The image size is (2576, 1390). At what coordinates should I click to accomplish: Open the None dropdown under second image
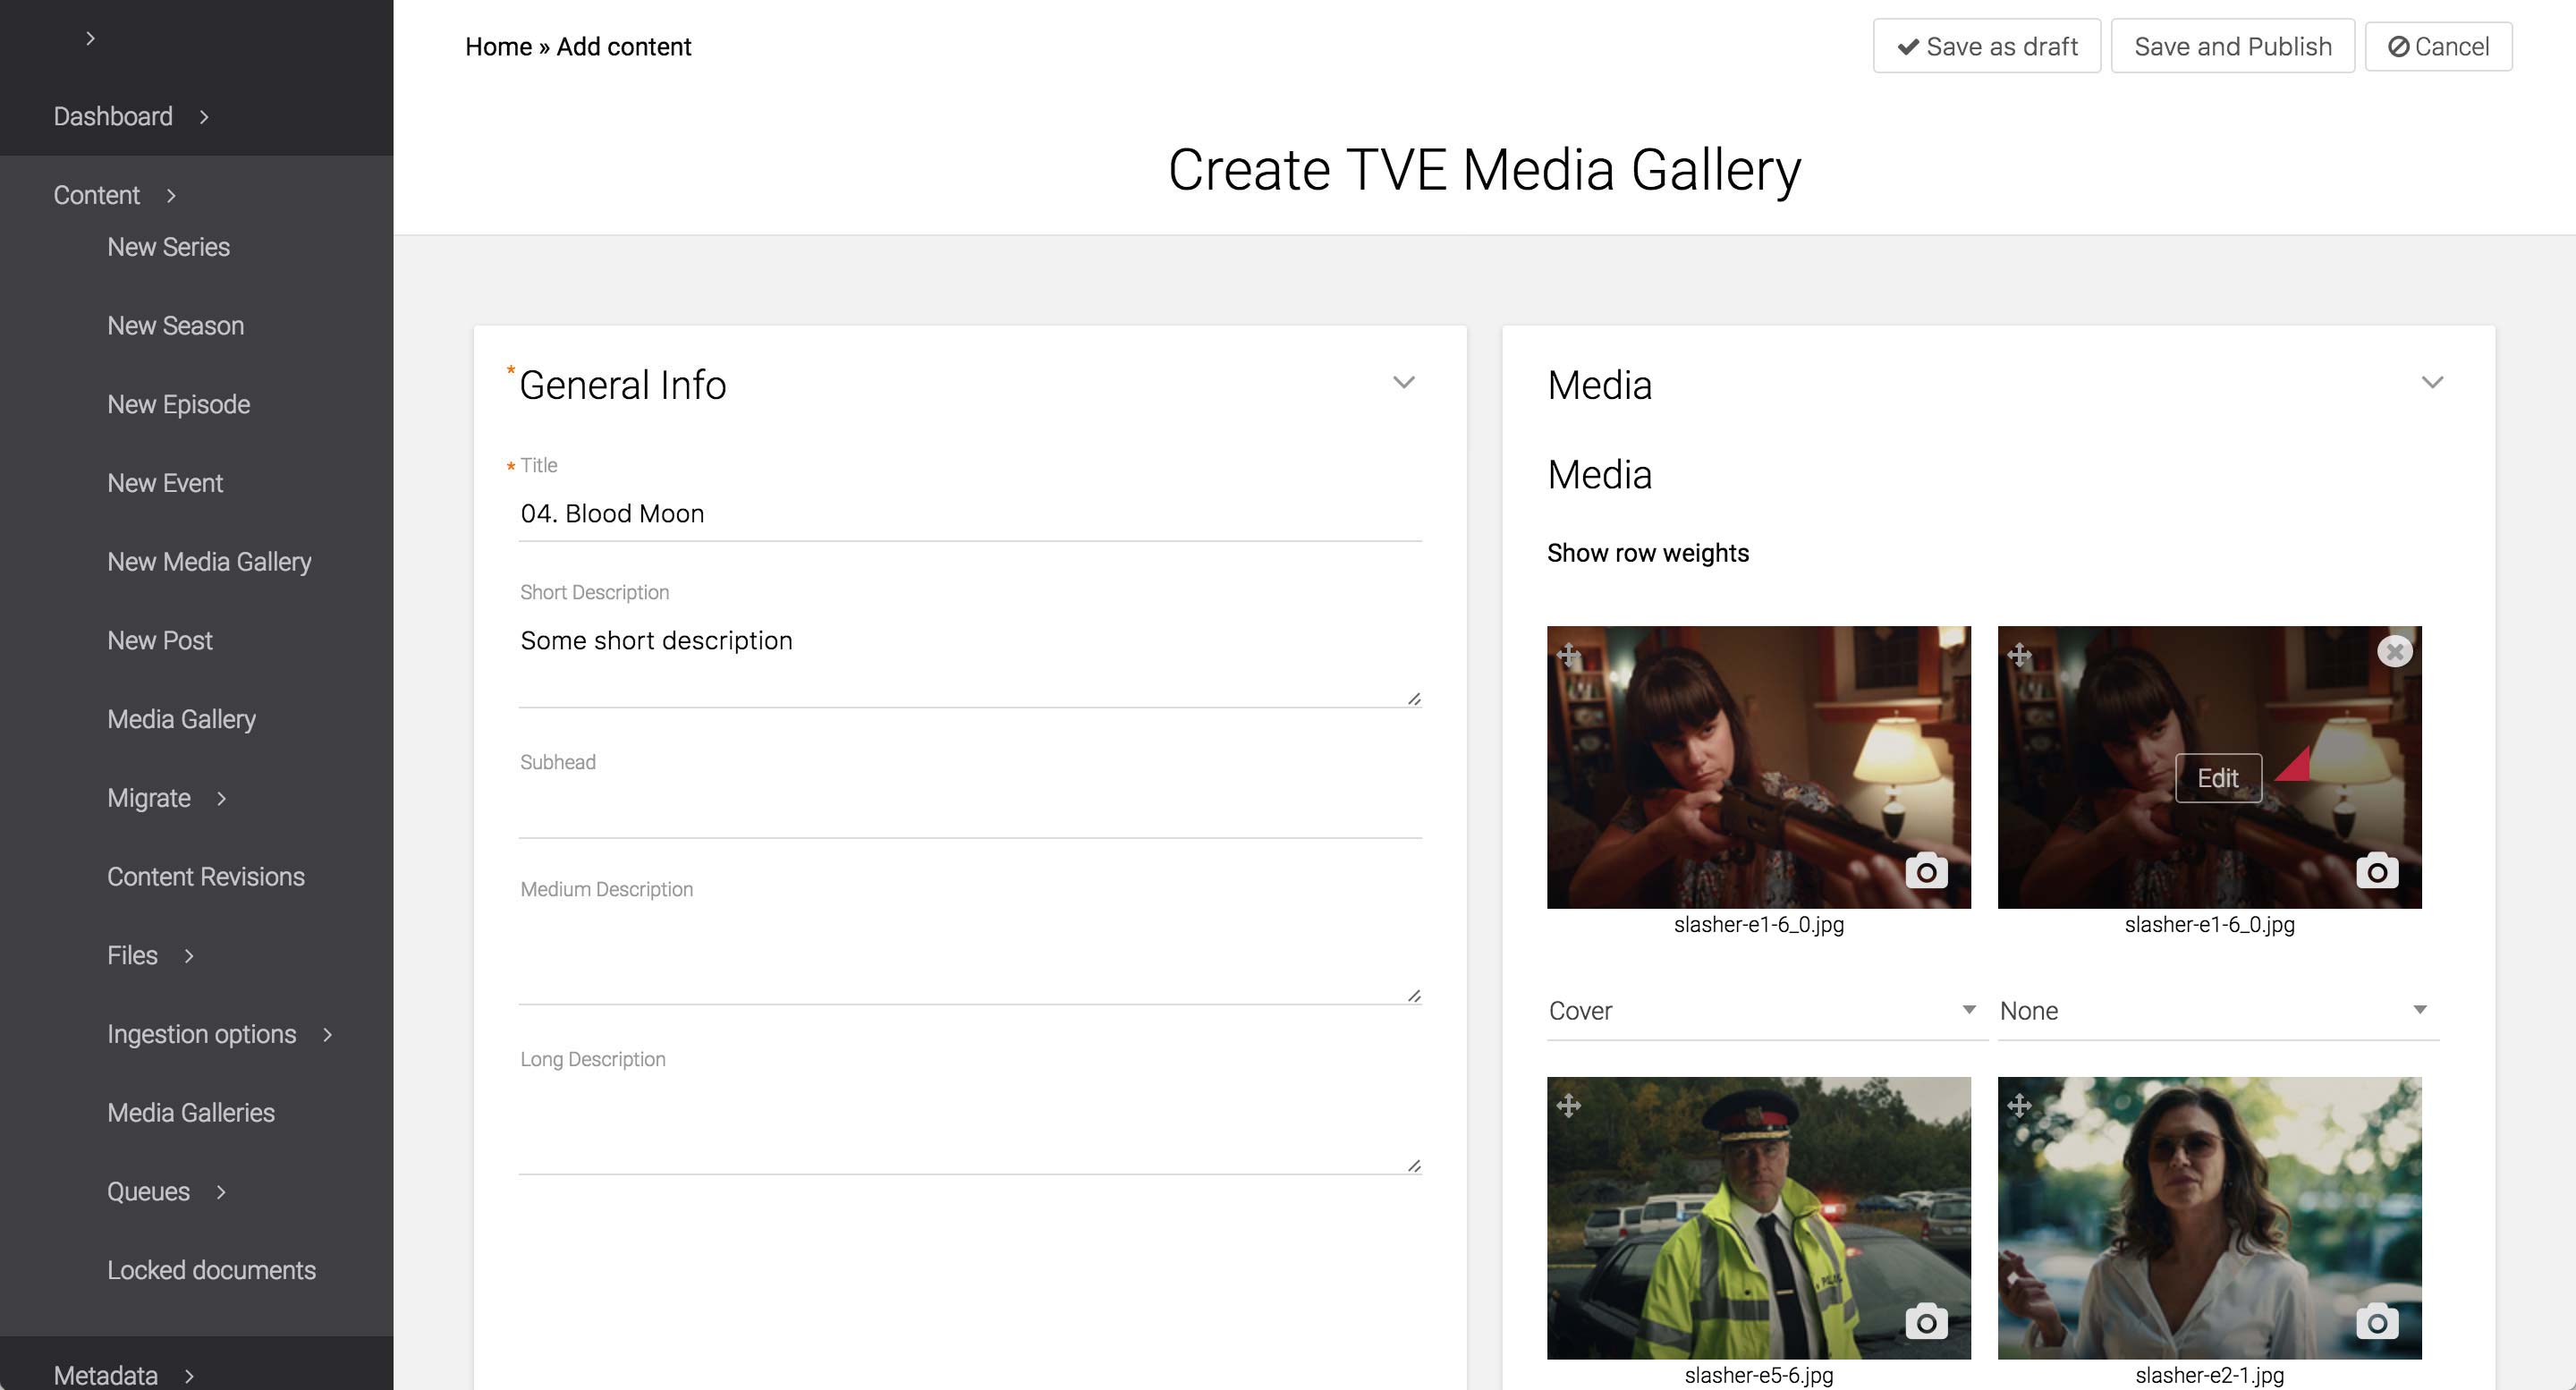coord(2213,1010)
